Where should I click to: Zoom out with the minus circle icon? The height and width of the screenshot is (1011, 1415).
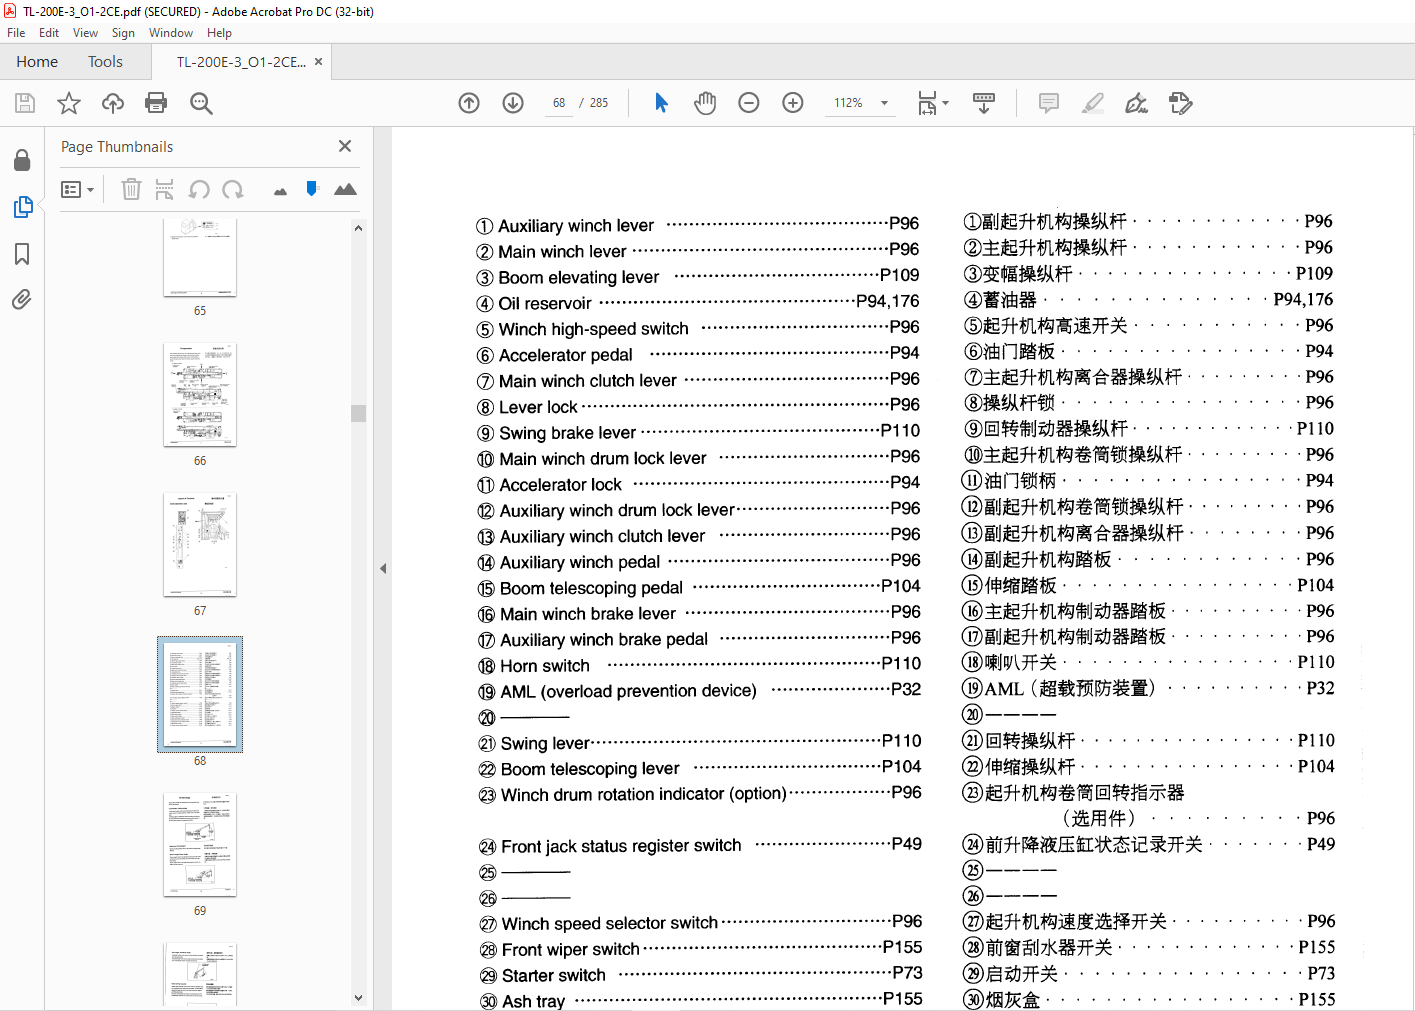[749, 103]
